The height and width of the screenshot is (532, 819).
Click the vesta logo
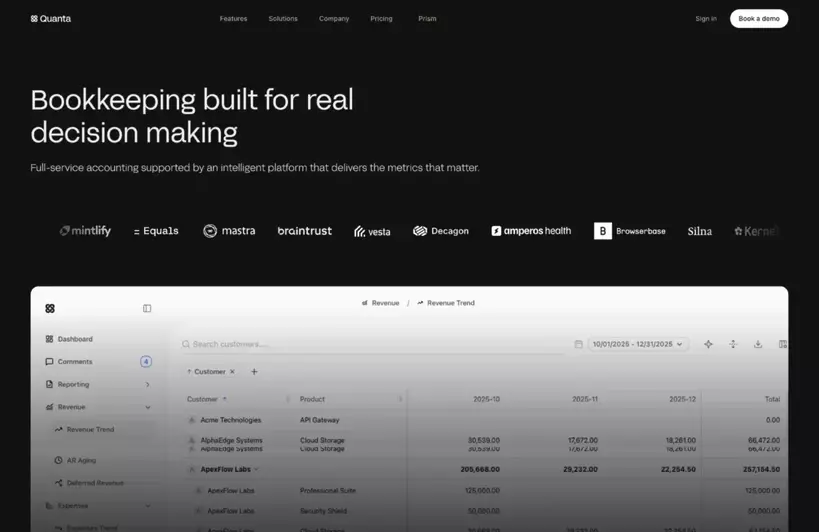tap(372, 231)
